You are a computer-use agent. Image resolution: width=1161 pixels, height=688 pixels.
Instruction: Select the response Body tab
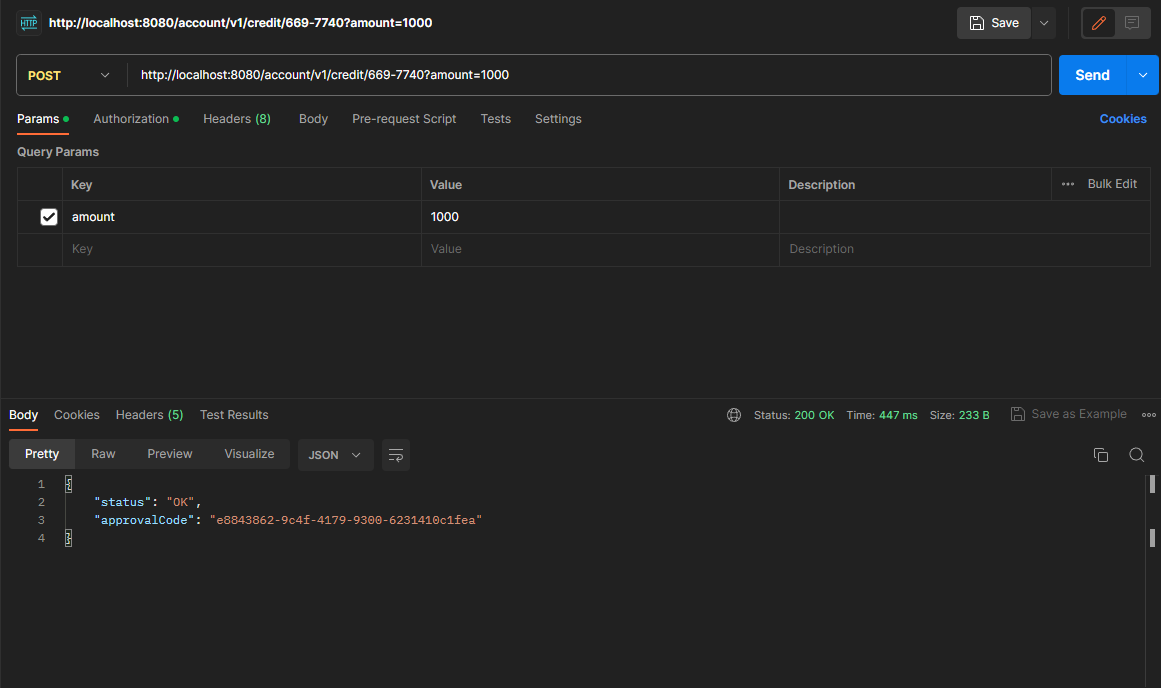coord(23,415)
